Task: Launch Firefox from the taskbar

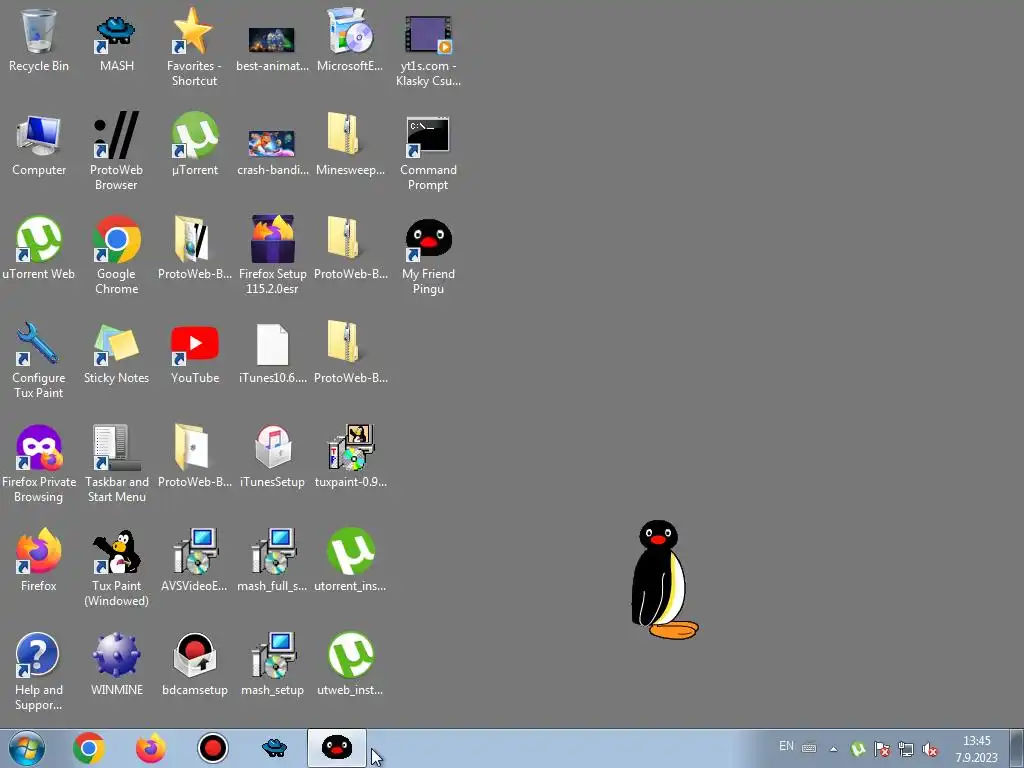Action: point(151,748)
